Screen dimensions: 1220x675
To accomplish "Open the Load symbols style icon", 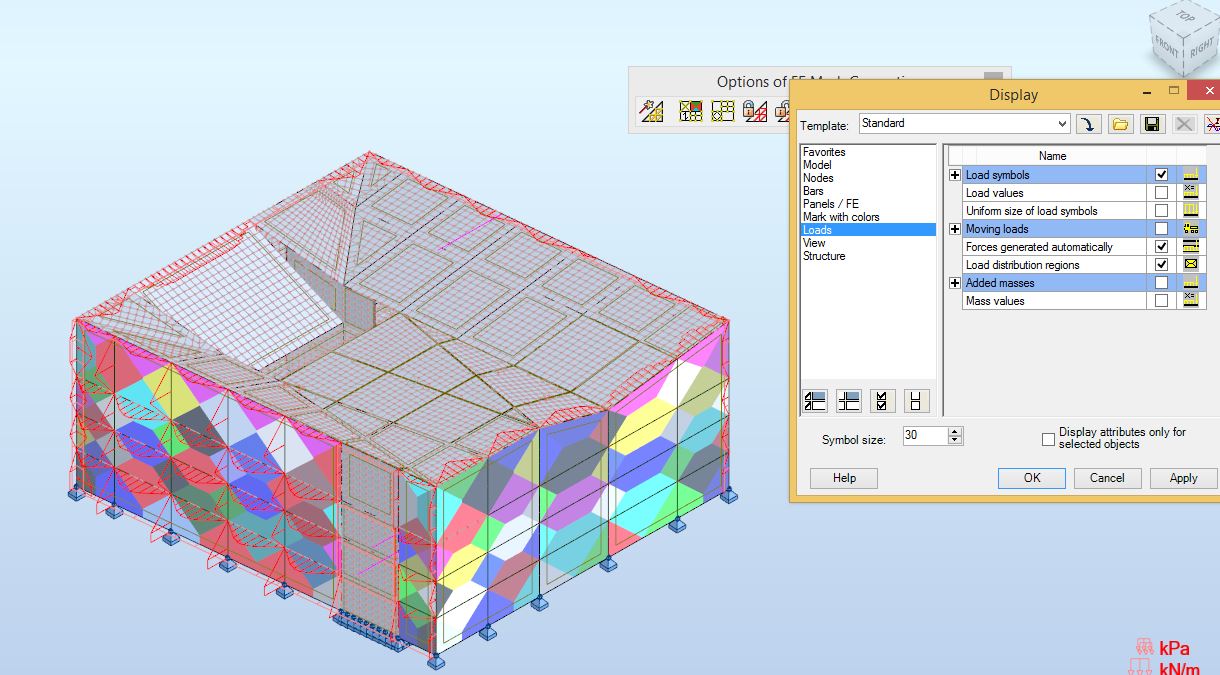I will click(1191, 175).
